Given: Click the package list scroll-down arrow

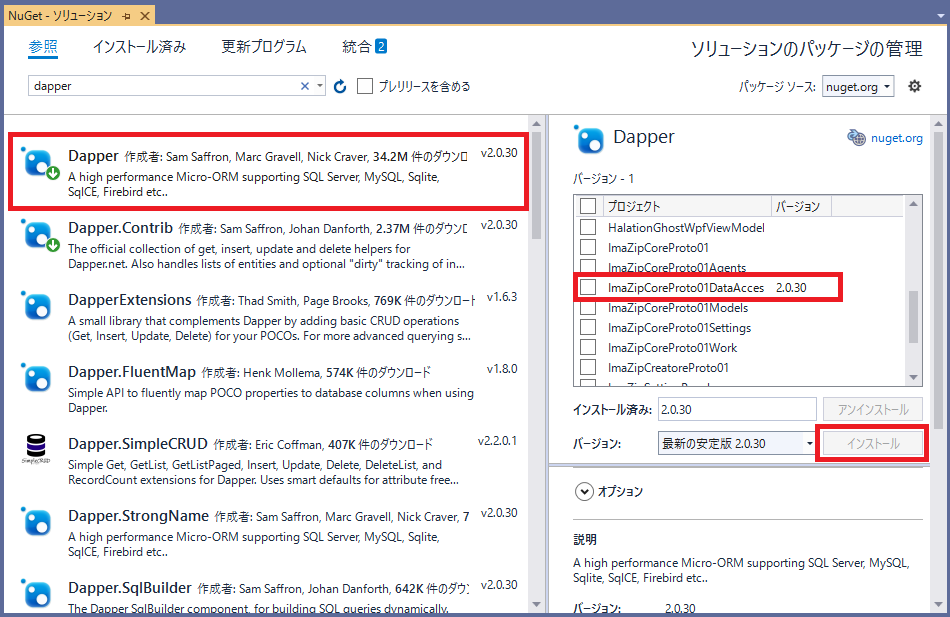Looking at the screenshot, I should click(536, 605).
